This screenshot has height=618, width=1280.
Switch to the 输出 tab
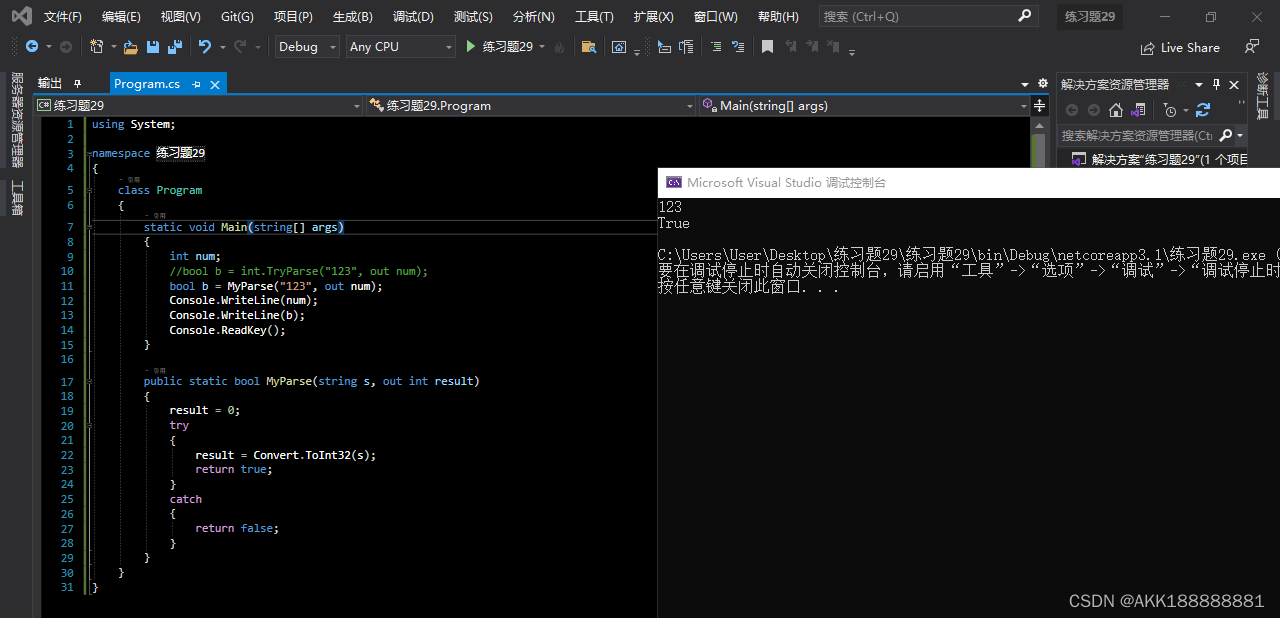tap(50, 84)
